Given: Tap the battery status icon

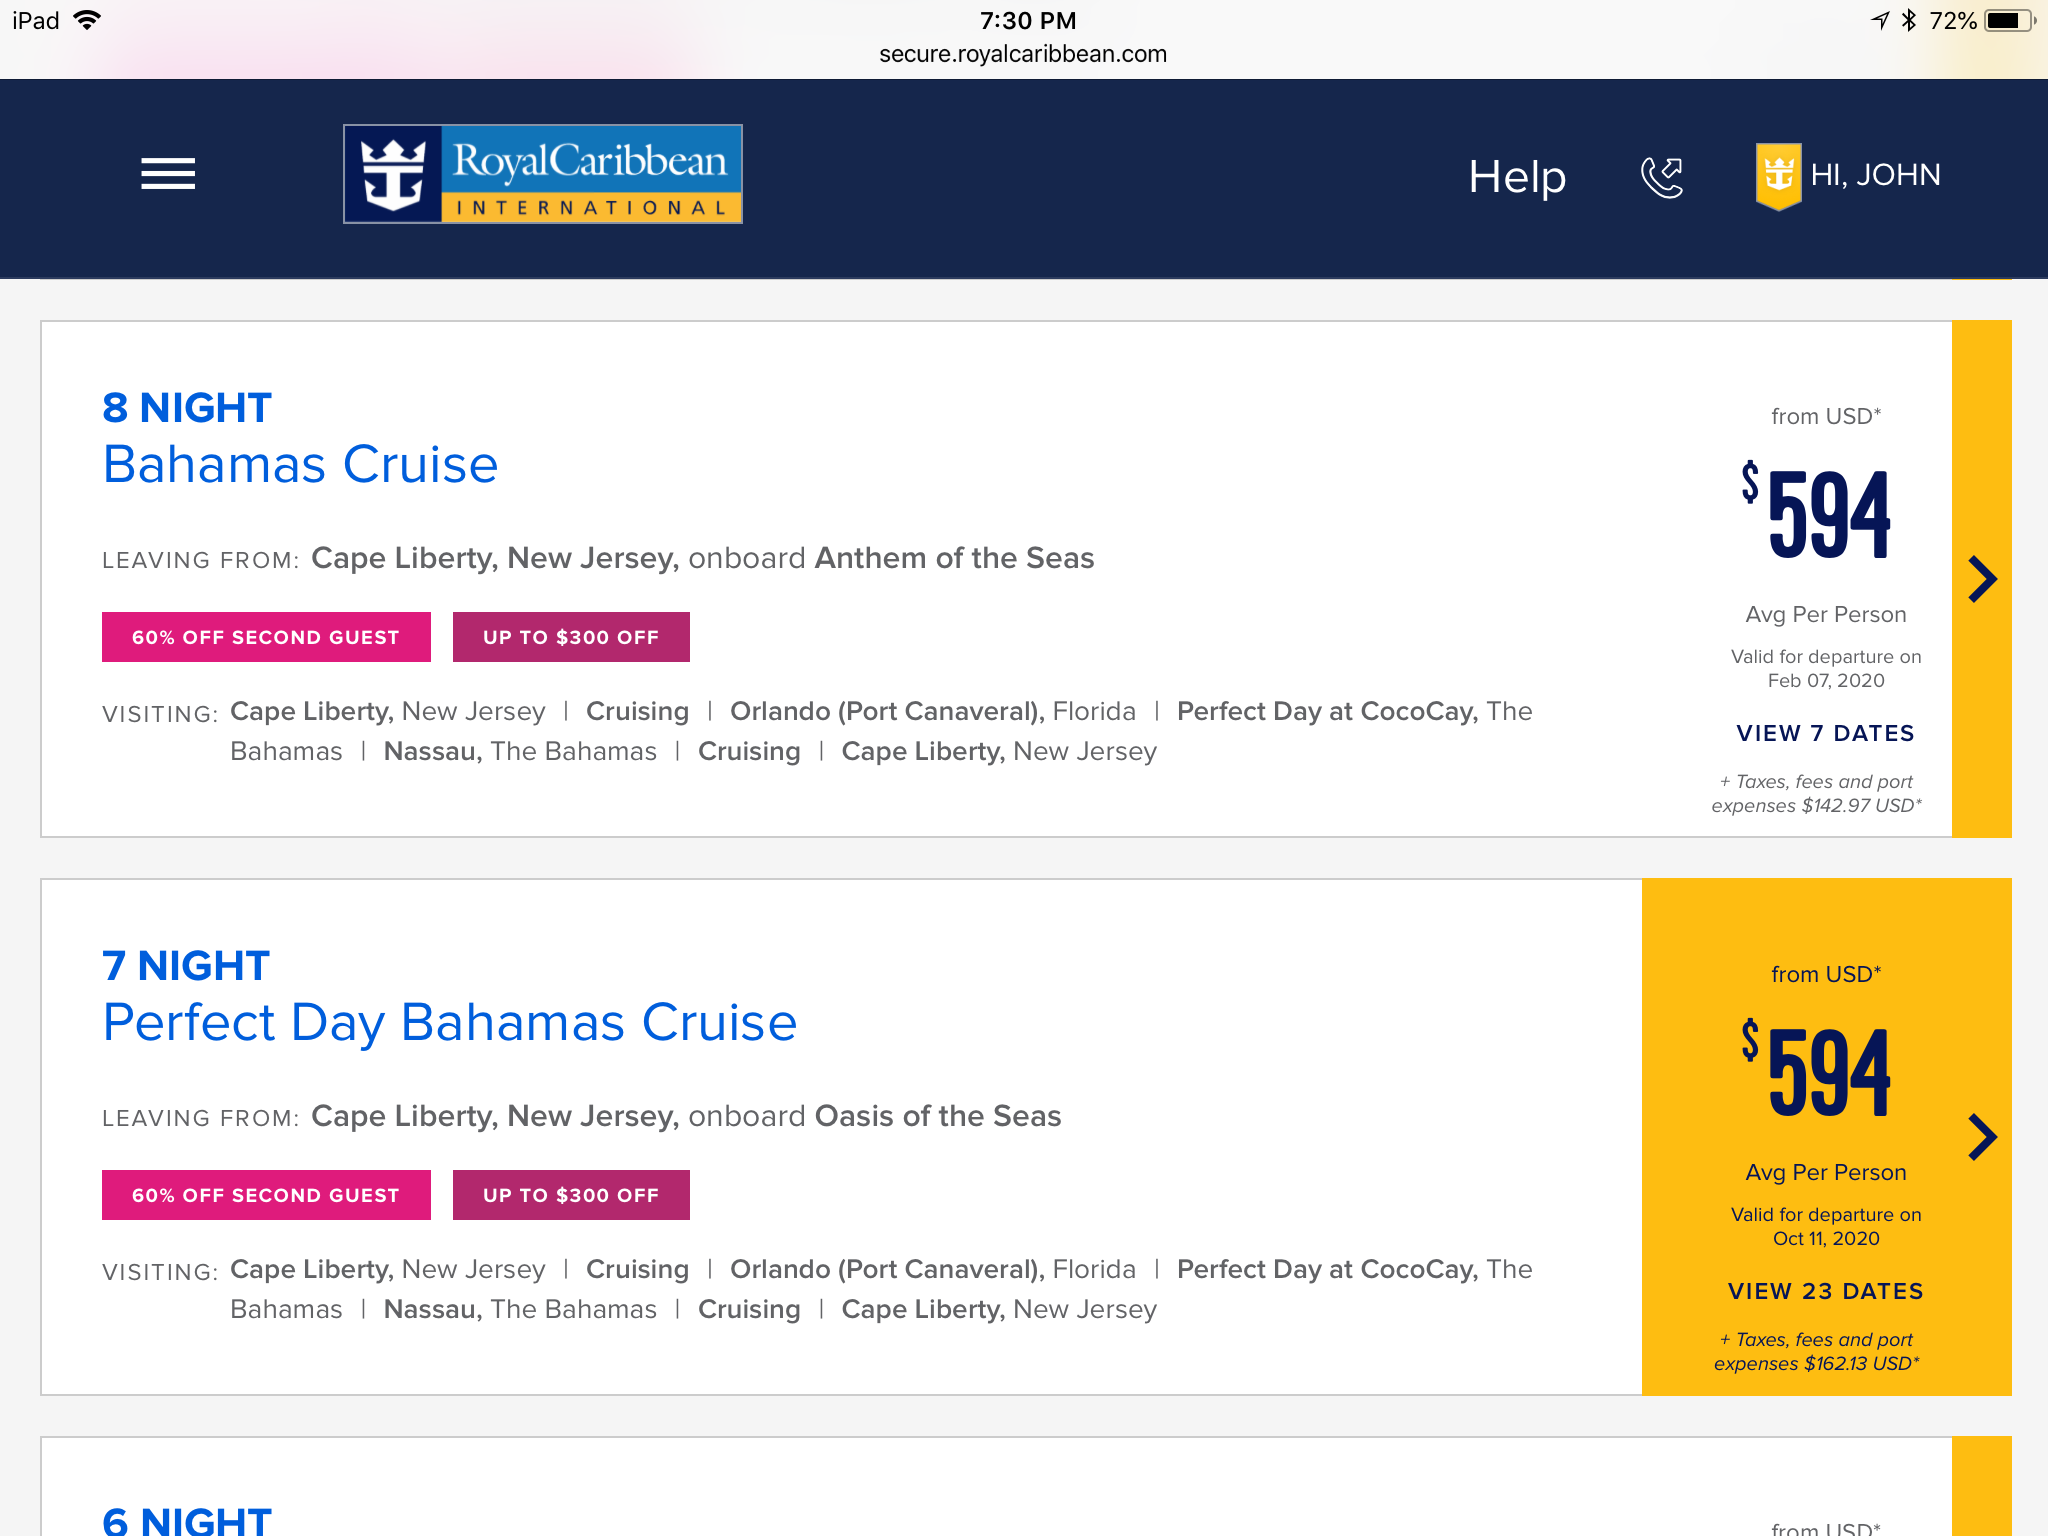Looking at the screenshot, I should (x=2011, y=21).
